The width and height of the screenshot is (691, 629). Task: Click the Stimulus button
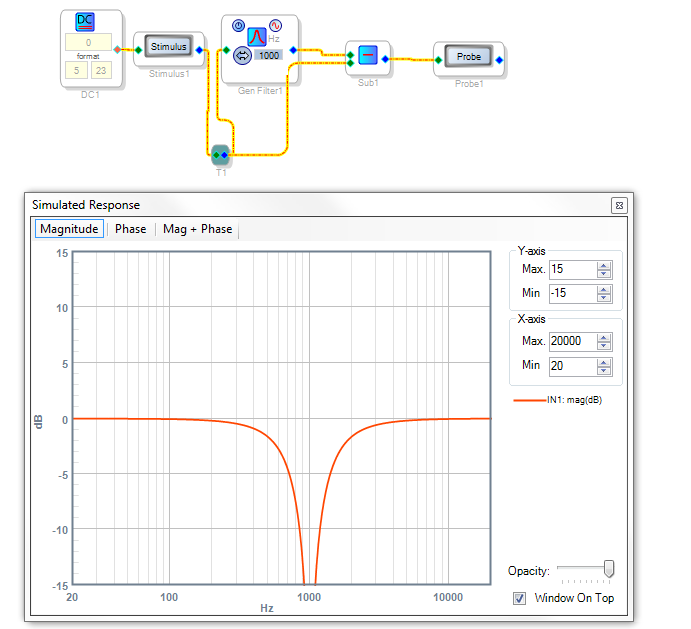point(168,46)
